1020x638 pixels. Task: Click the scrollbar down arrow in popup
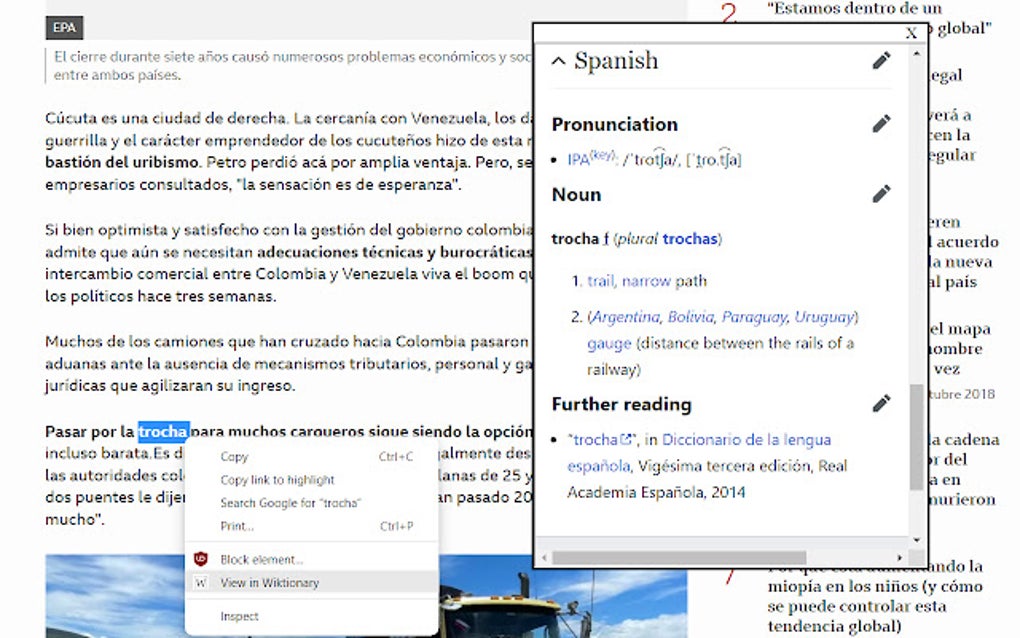[x=916, y=542]
